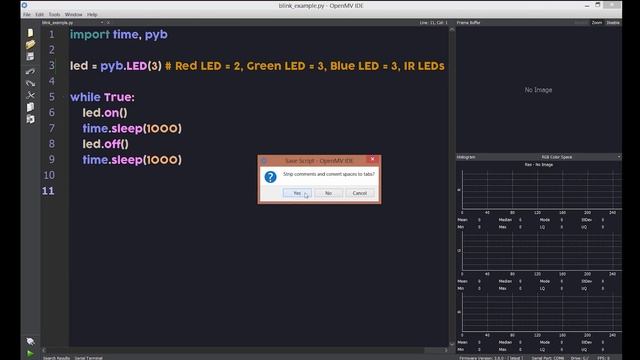Image resolution: width=640 pixels, height=360 pixels.
Task: Click the Undo arrow icon
Action: point(31,71)
